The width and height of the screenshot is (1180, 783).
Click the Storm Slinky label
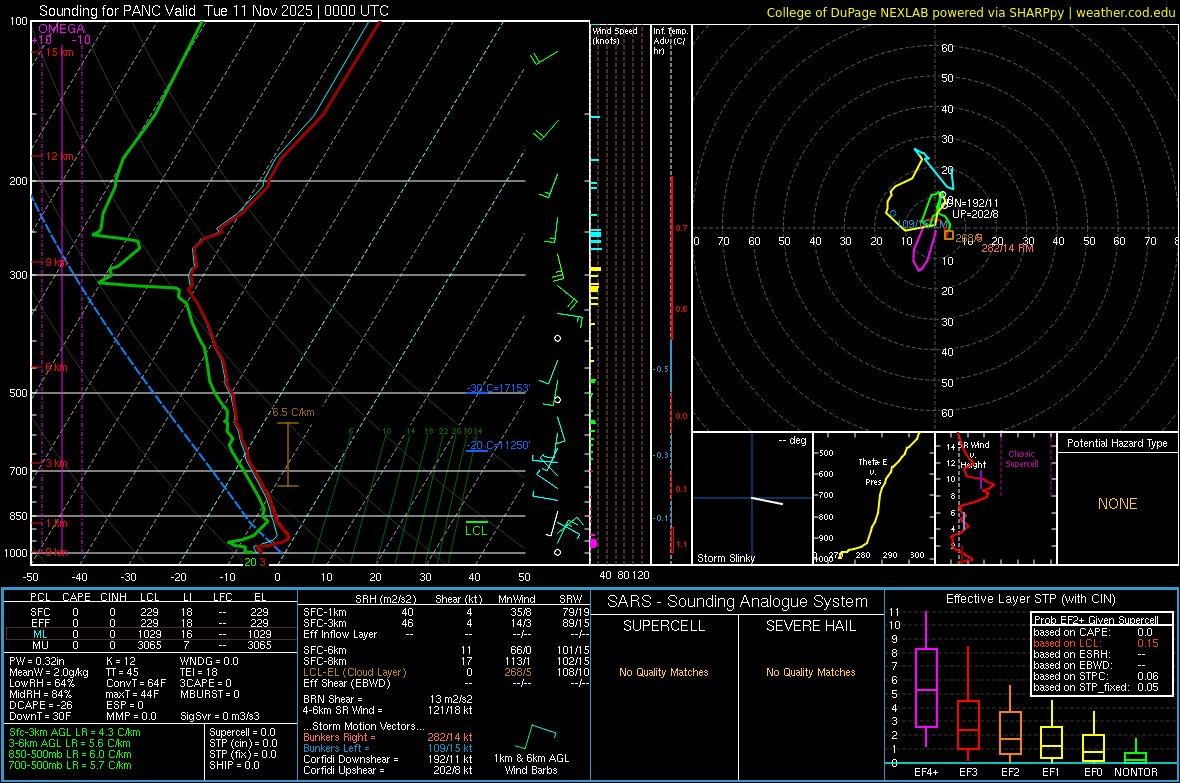pyautogui.click(x=725, y=558)
